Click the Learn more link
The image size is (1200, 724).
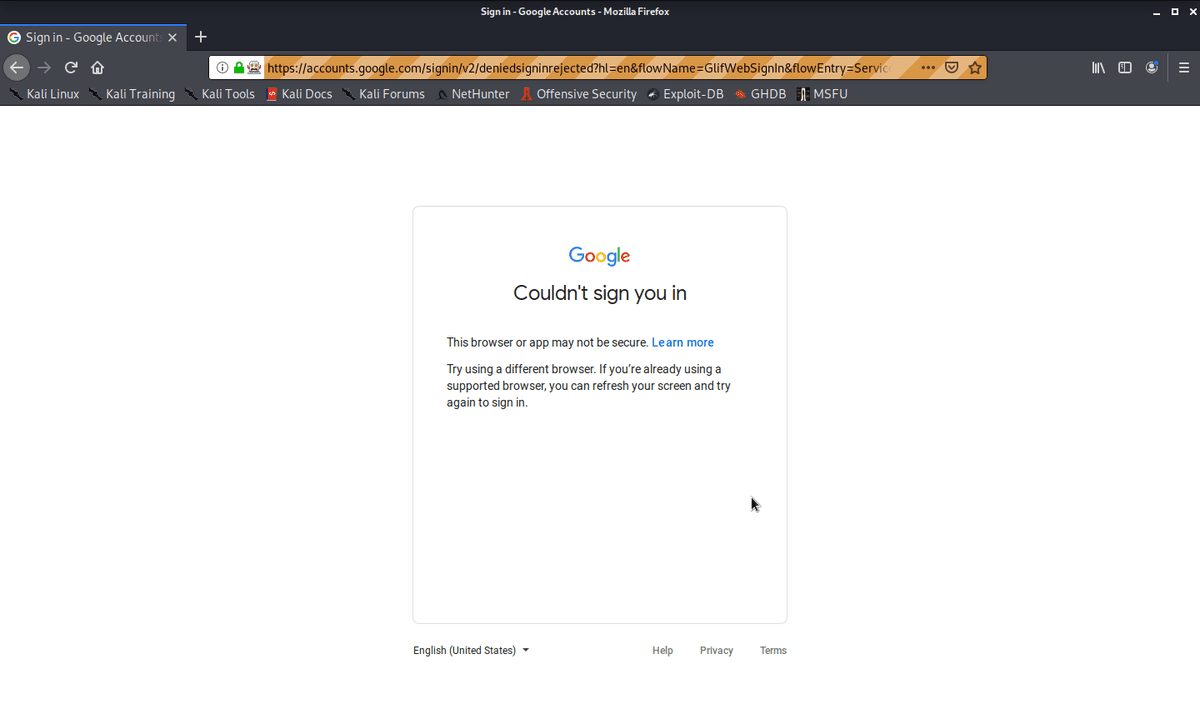(683, 342)
